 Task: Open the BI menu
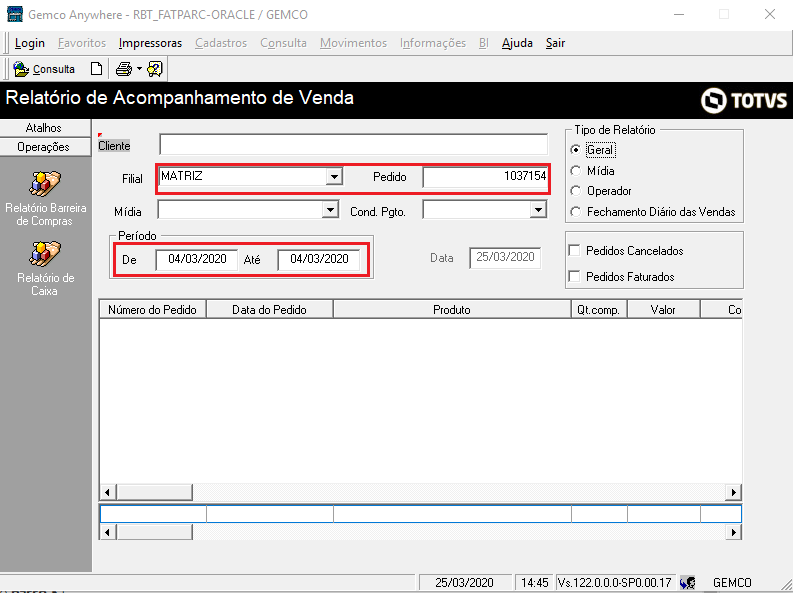[x=483, y=43]
